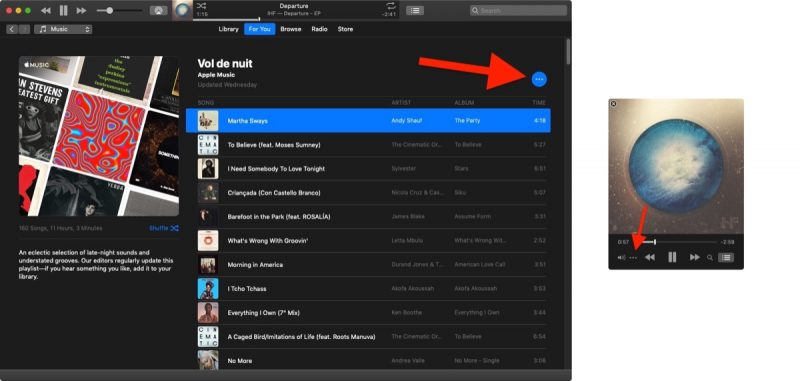800x381 pixels.
Task: Open the Browse tab
Action: pos(291,29)
